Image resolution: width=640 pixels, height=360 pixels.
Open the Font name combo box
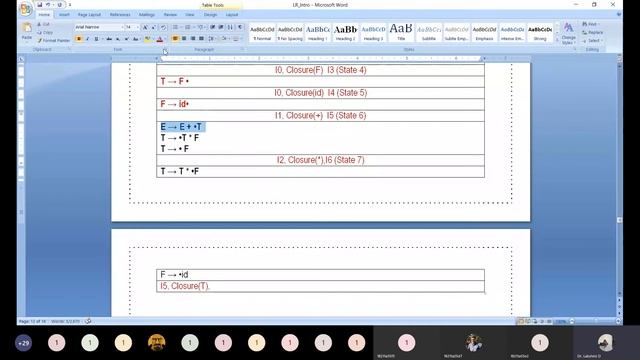(99, 27)
